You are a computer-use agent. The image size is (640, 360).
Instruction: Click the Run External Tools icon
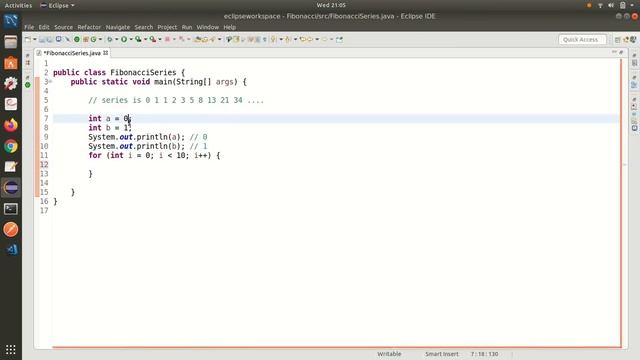click(153, 40)
